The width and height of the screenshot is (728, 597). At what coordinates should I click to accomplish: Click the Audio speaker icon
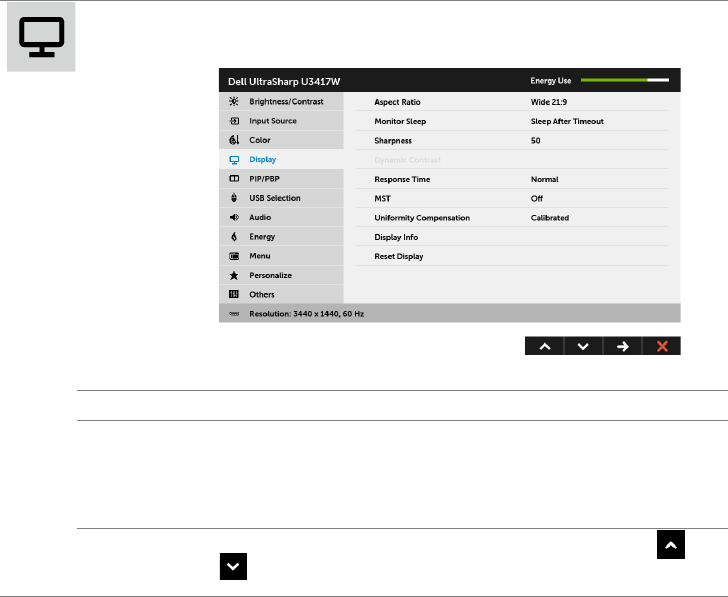(234, 217)
